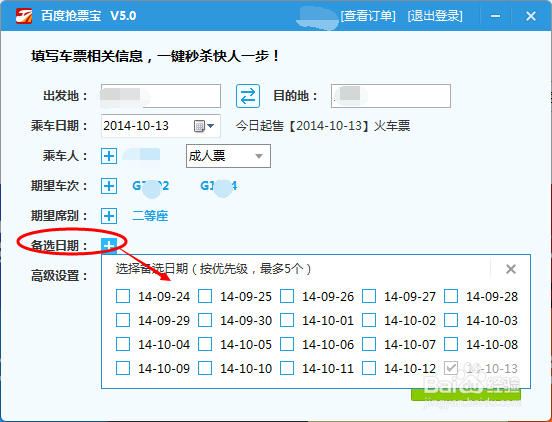Check the 14-10-03 date checkbox
552x422 pixels.
tap(451, 320)
